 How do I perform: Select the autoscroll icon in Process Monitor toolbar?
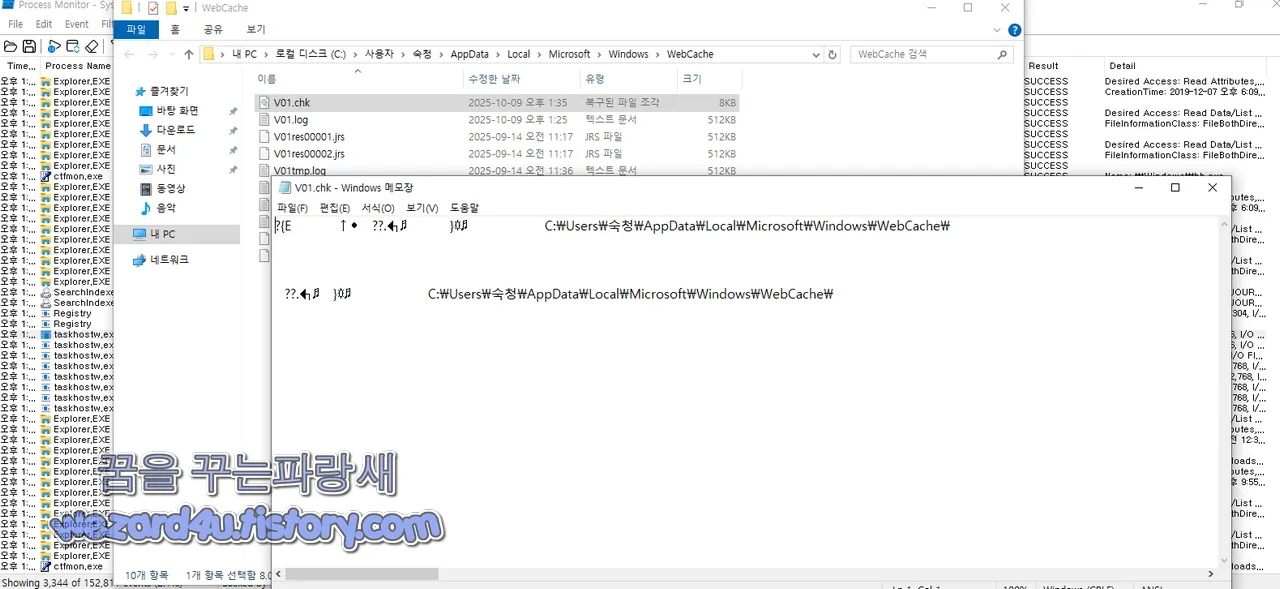[x=73, y=45]
